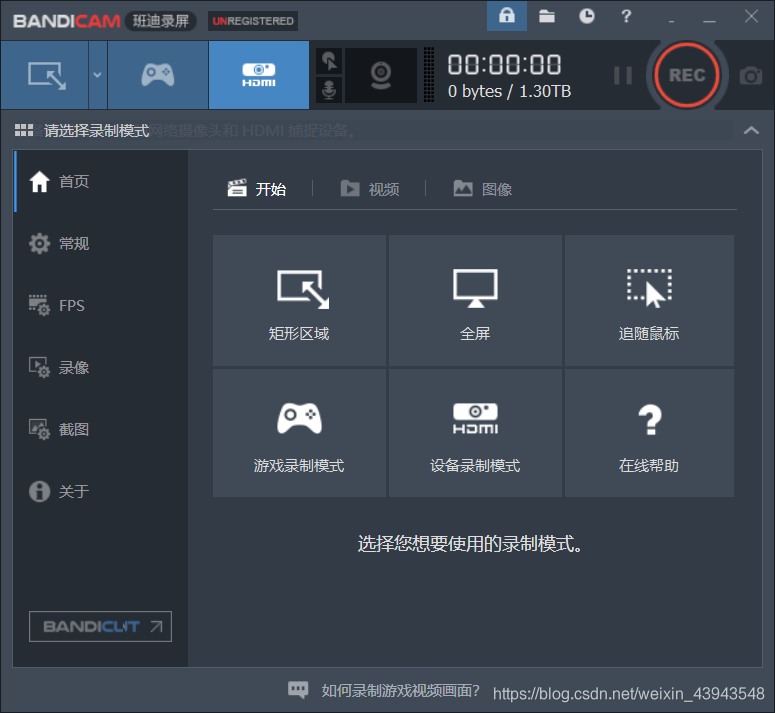Take a screenshot with the camera icon

click(x=750, y=76)
